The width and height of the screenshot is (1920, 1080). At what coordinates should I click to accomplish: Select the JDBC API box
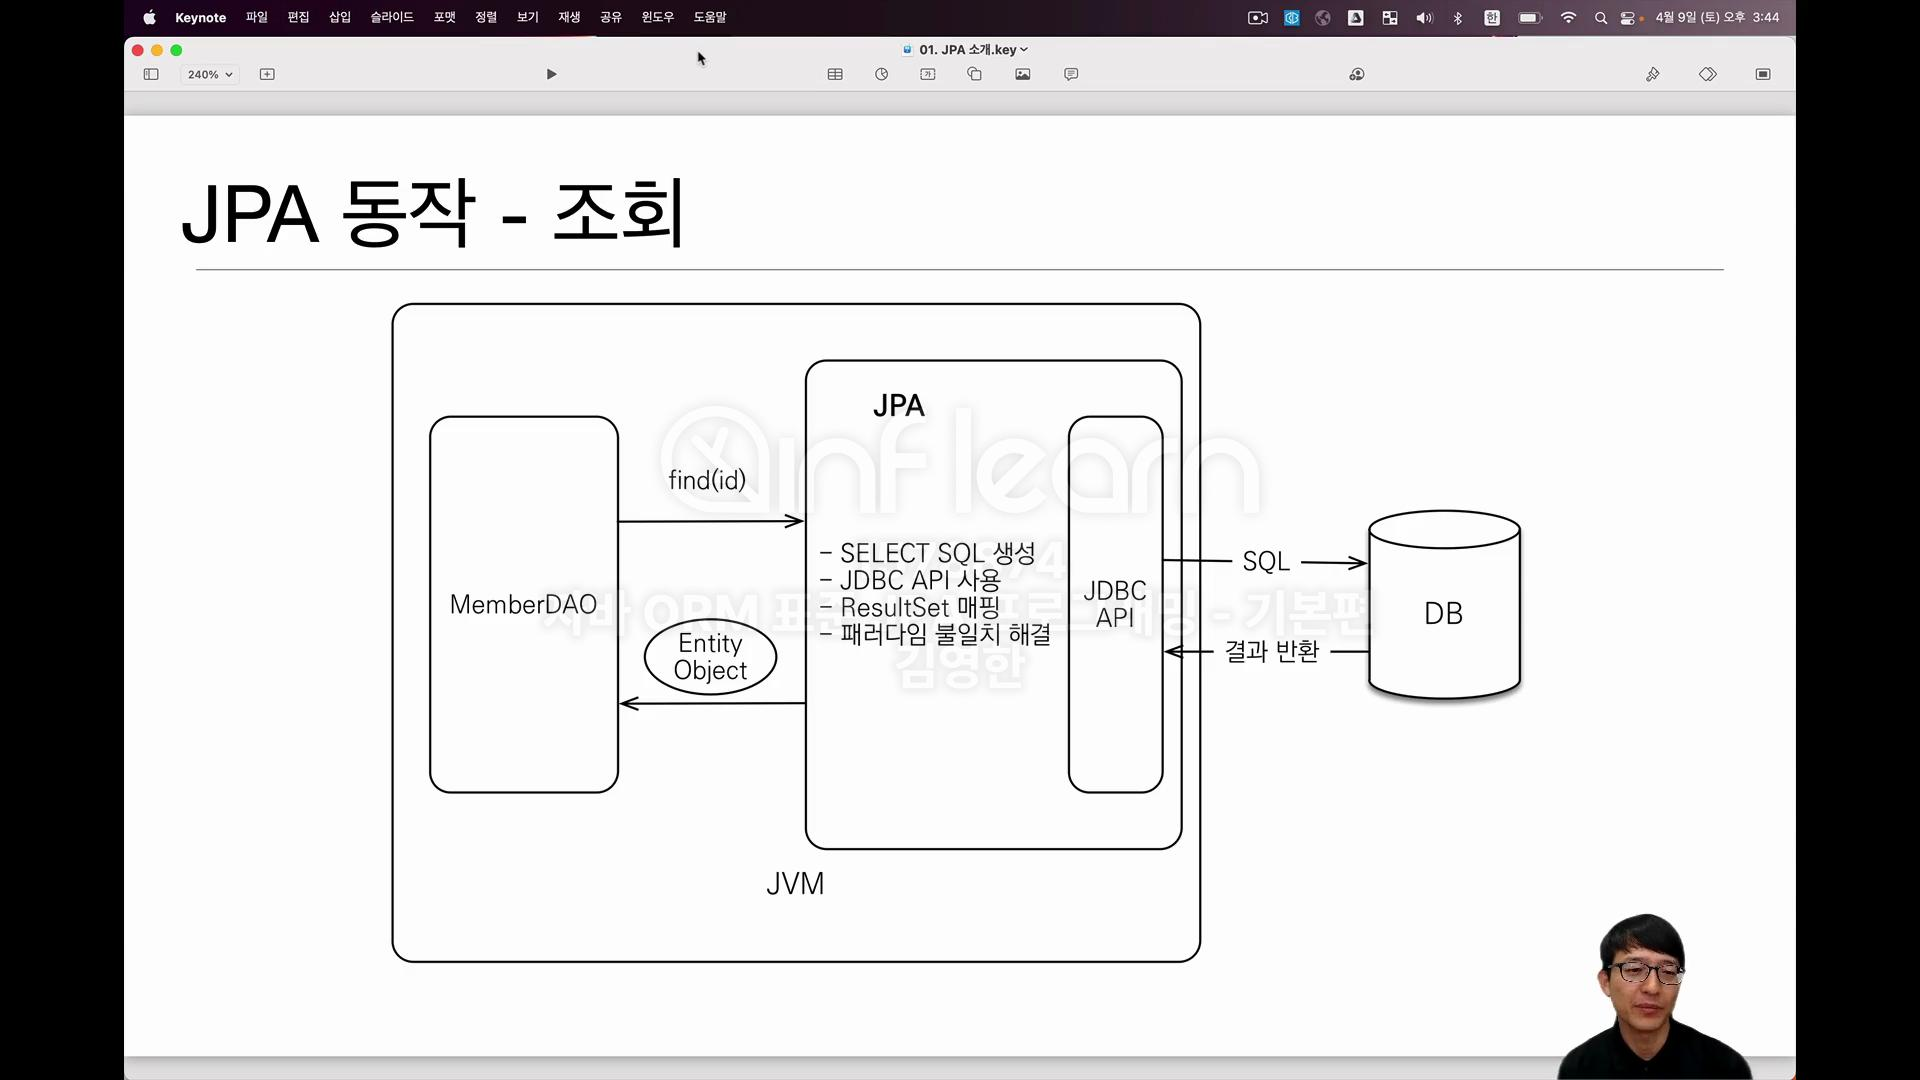tap(1115, 604)
